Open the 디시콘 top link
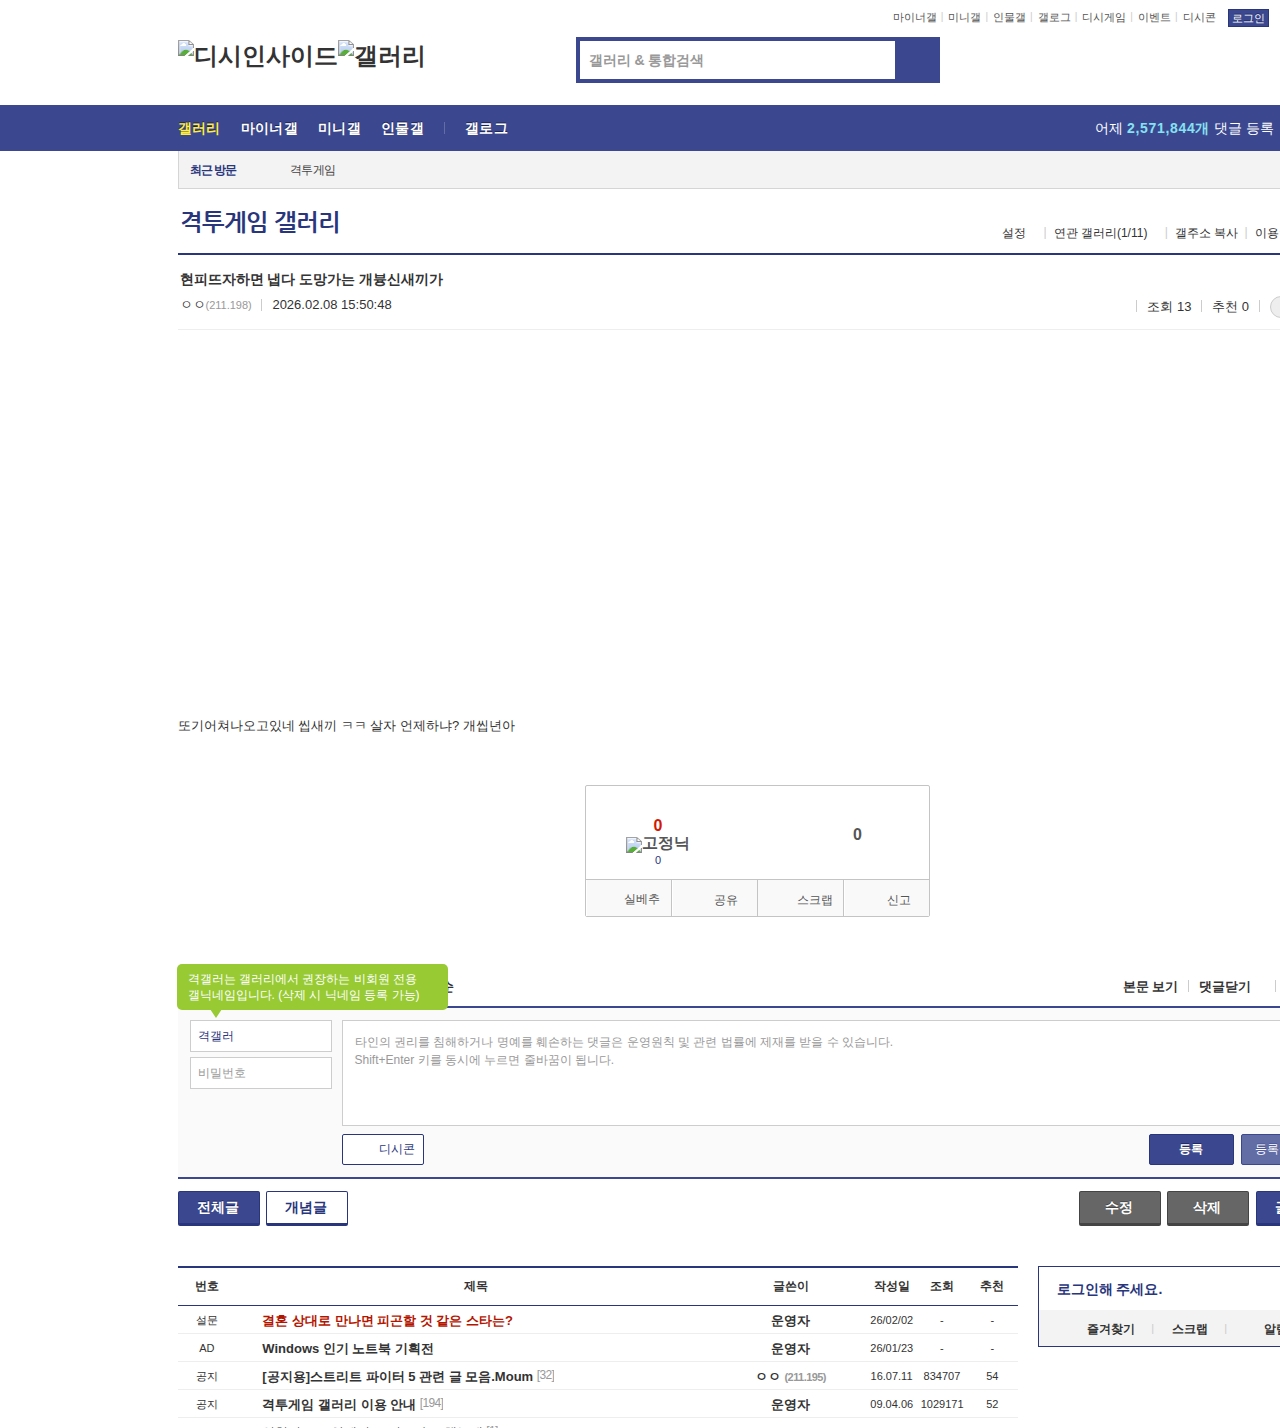The width and height of the screenshot is (1280, 1428). pos(1199,18)
